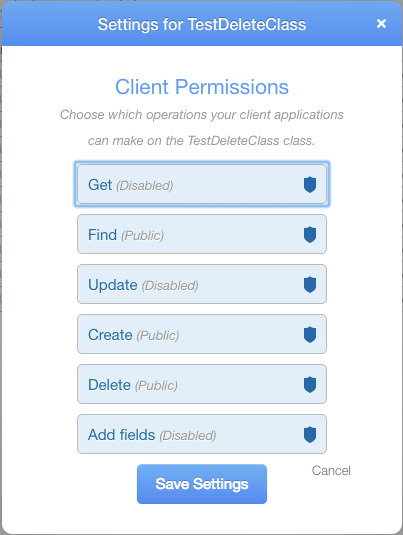Viewport: 403px width, 535px height.
Task: Click the Save Settings button
Action: coord(202,484)
